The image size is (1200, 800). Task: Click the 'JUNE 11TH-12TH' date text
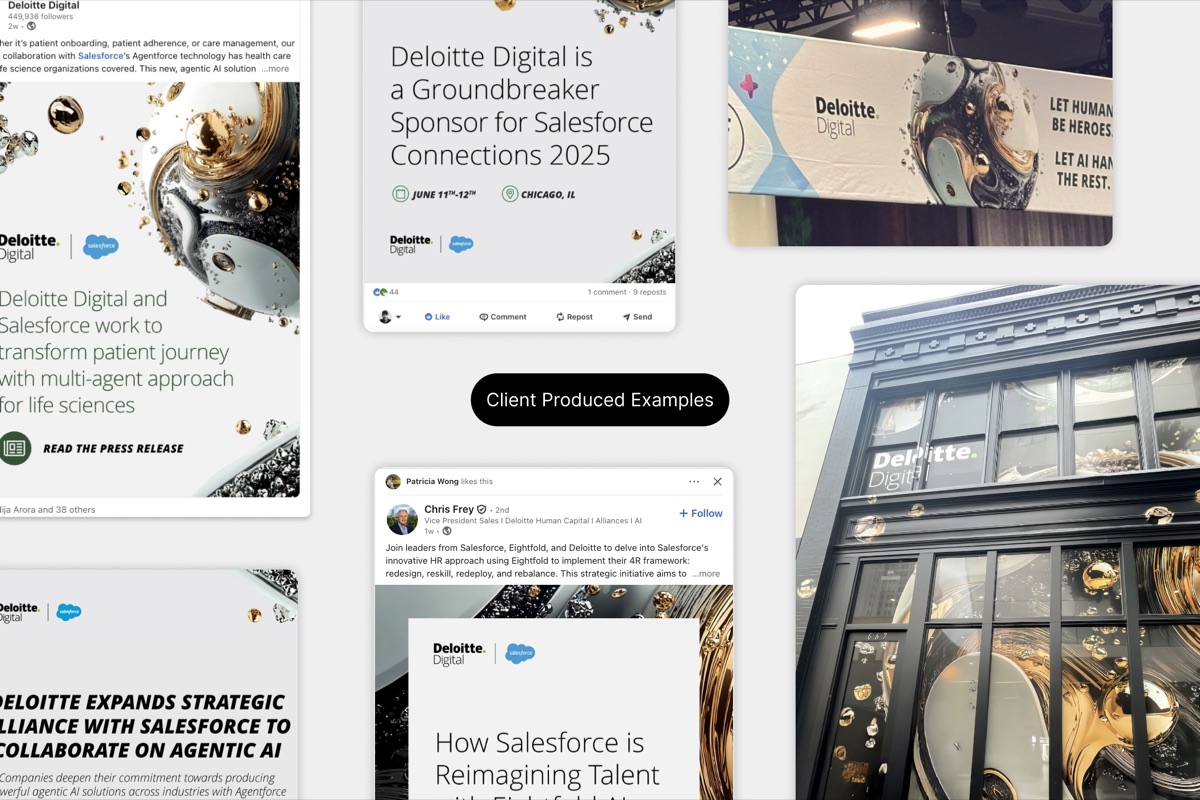click(x=444, y=195)
